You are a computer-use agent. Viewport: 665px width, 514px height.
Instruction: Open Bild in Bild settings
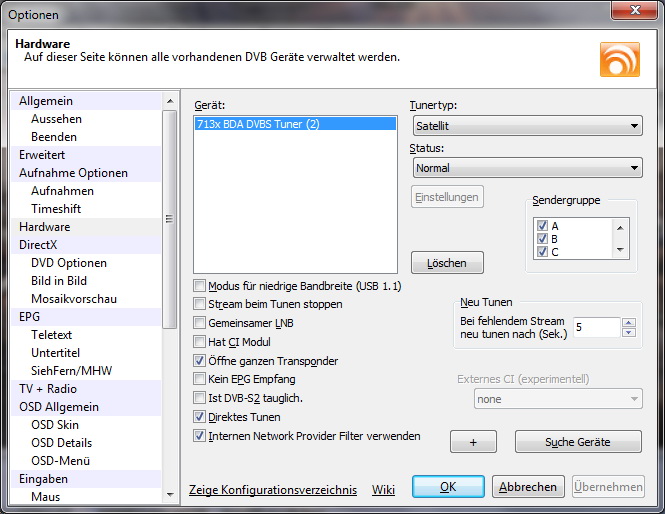point(86,281)
